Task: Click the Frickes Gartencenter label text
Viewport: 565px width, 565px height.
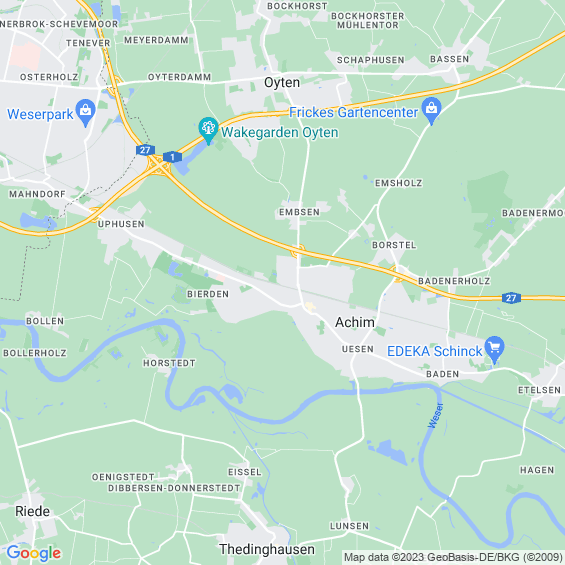Action: pos(353,112)
